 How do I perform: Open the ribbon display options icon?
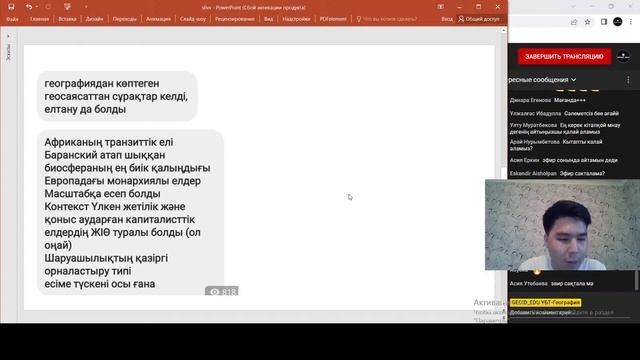coord(440,7)
